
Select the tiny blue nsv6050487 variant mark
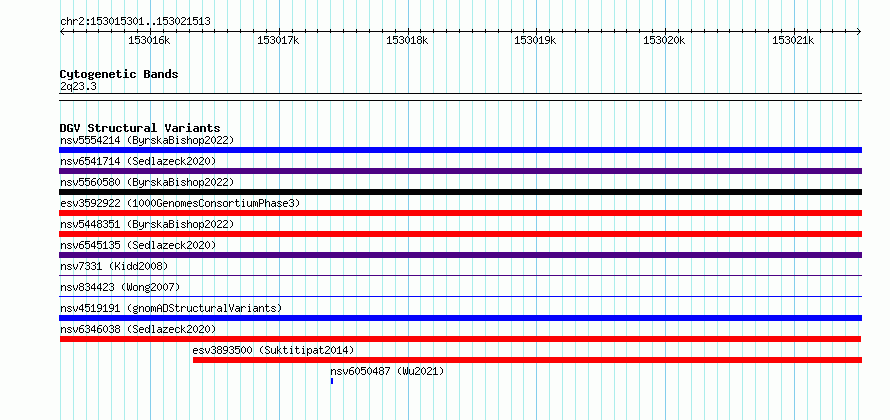[331, 381]
